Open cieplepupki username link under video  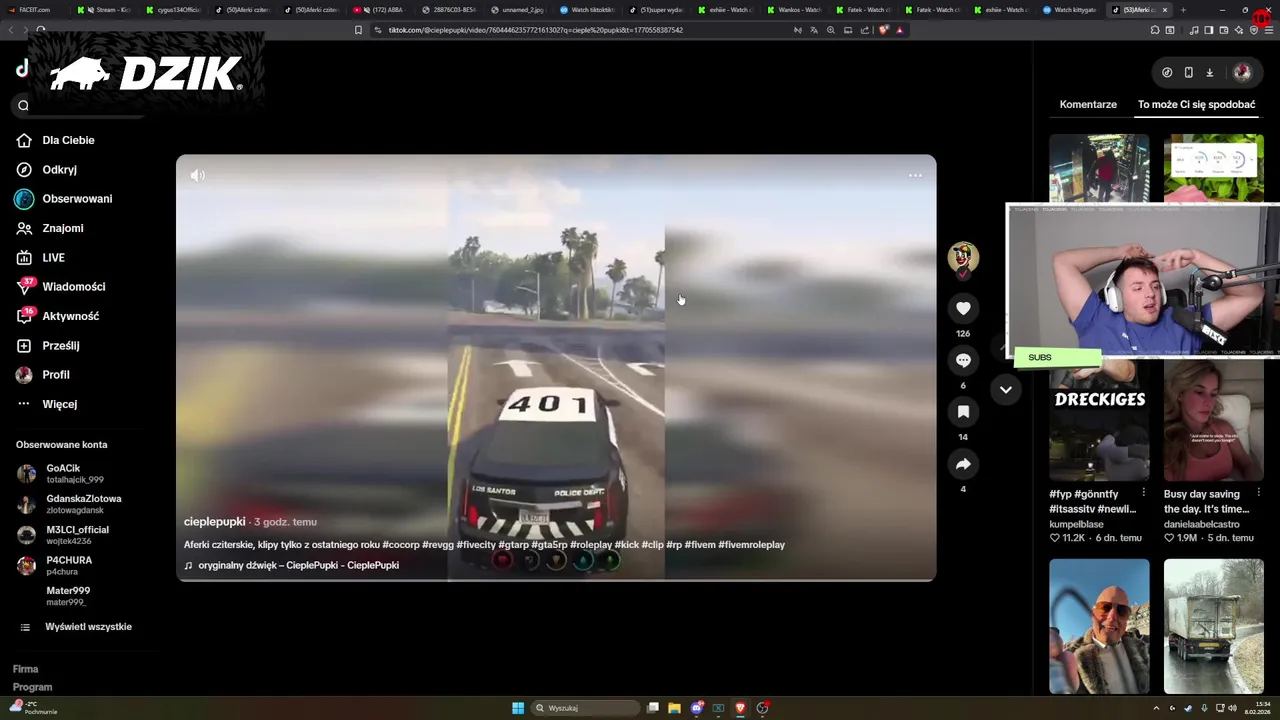coord(214,522)
